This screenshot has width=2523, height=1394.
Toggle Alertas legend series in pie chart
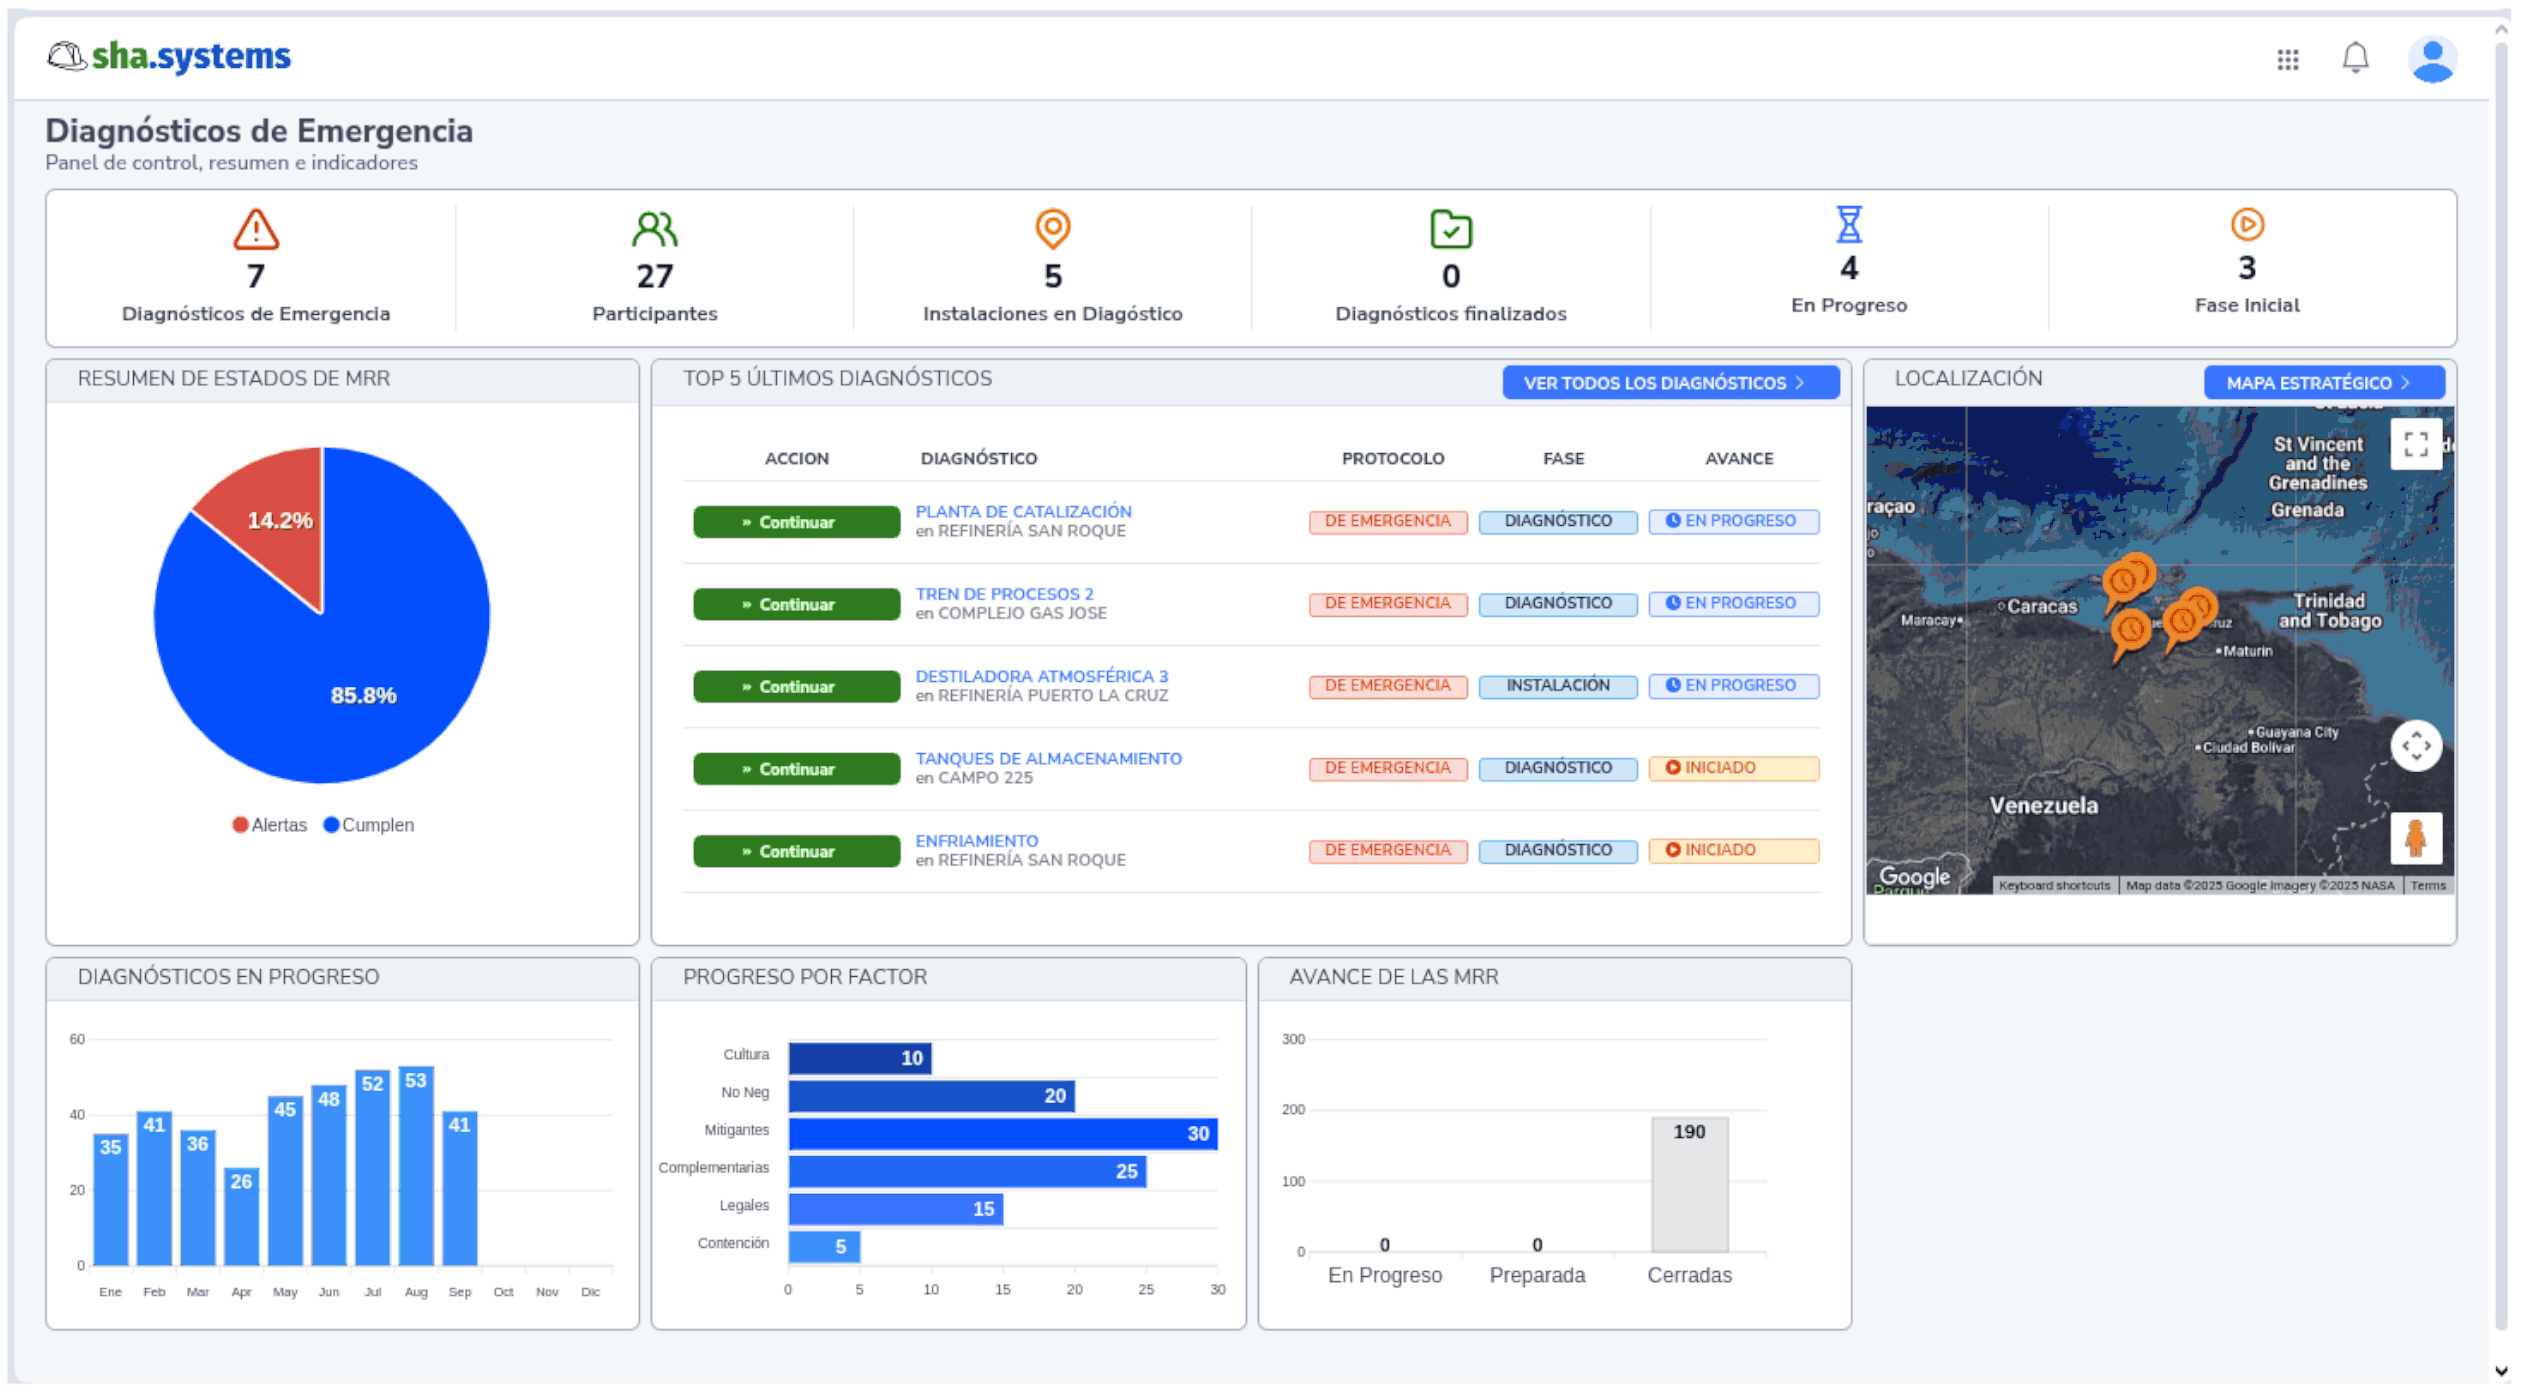tap(270, 825)
